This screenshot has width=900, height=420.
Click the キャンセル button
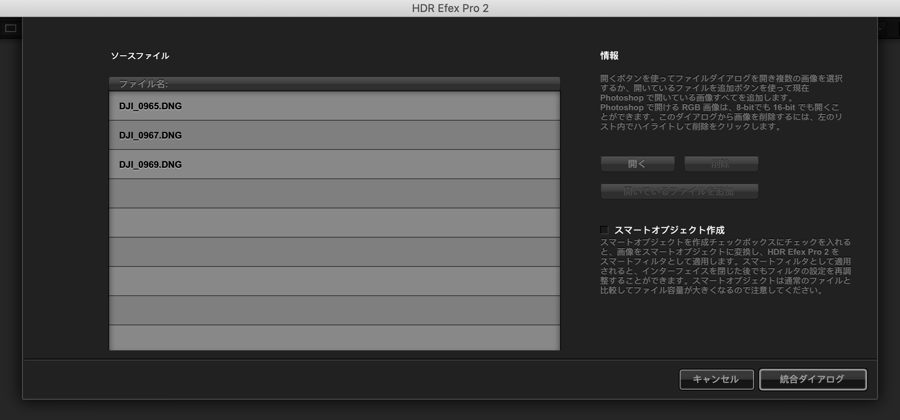coord(716,379)
